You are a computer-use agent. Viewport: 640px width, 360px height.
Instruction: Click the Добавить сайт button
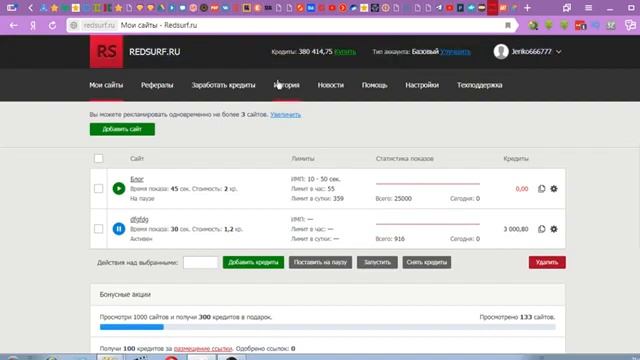point(122,129)
